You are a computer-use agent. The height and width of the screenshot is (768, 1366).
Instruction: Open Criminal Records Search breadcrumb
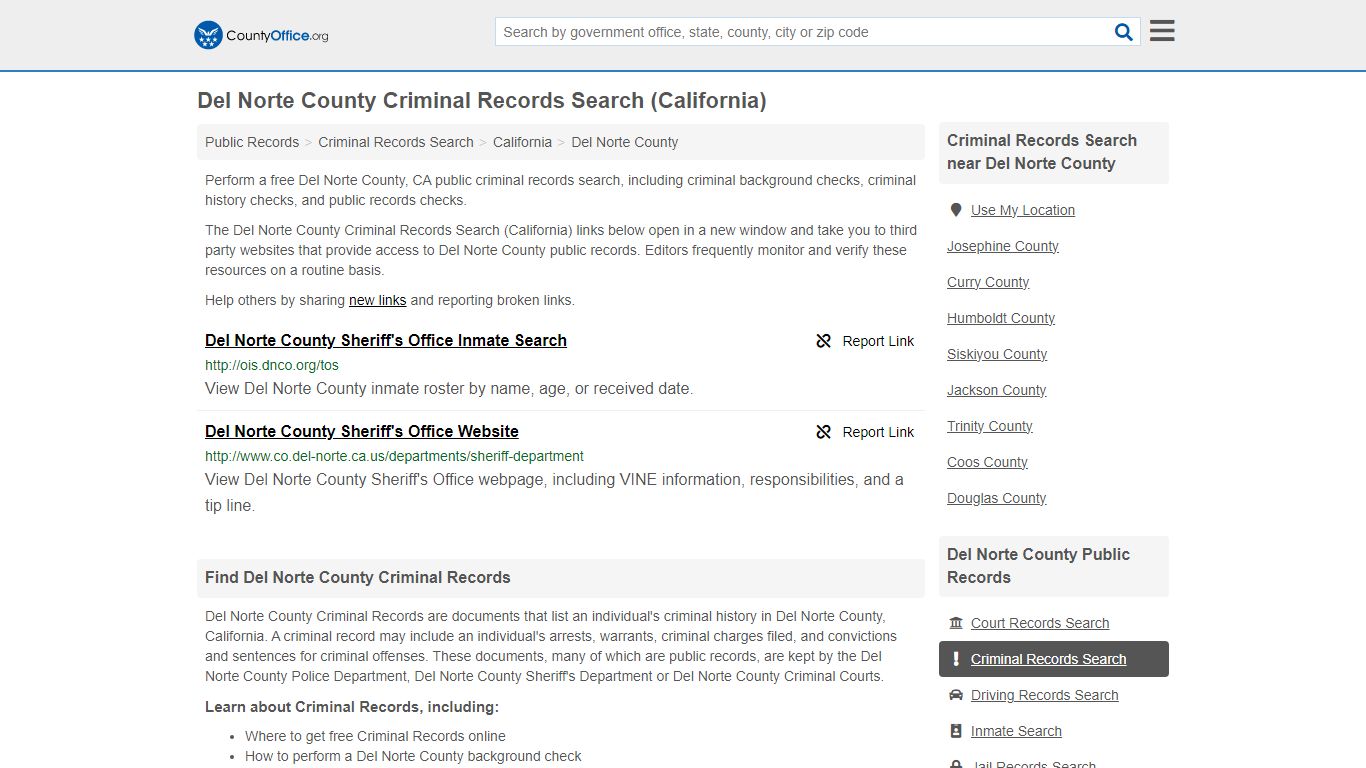point(396,142)
